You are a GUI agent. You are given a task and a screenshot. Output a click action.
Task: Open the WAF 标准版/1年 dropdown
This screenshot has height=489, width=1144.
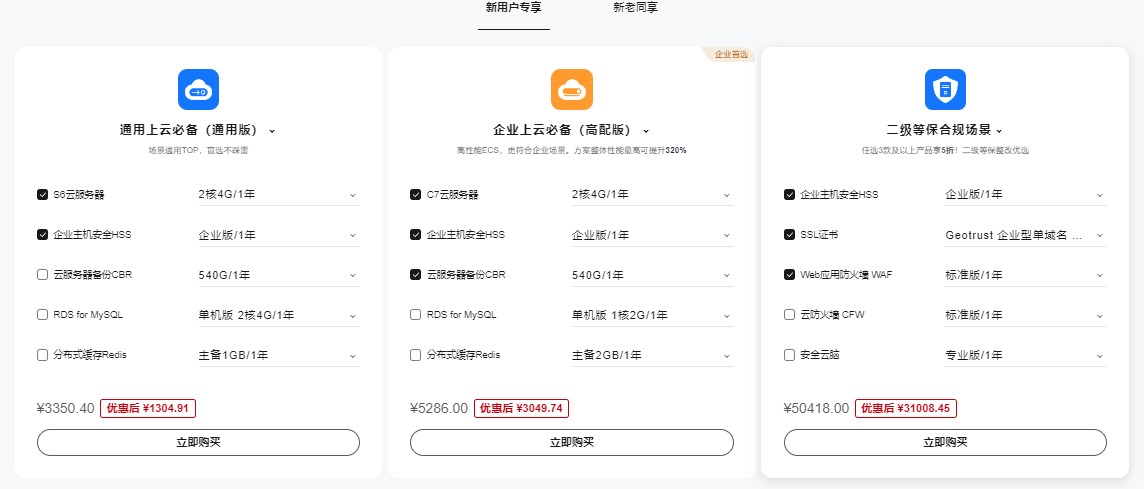[1025, 275]
